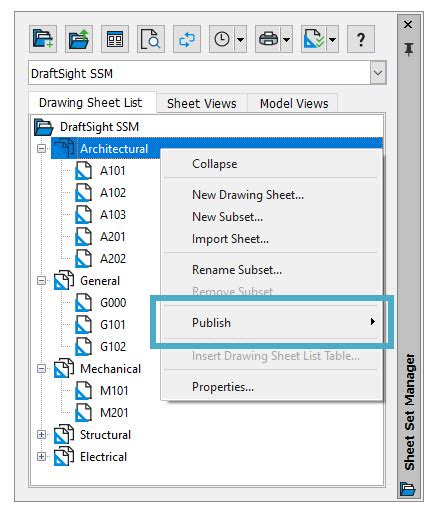This screenshot has height=512, width=436.
Task: Choose Collapse from the context menu
Action: coord(271,164)
